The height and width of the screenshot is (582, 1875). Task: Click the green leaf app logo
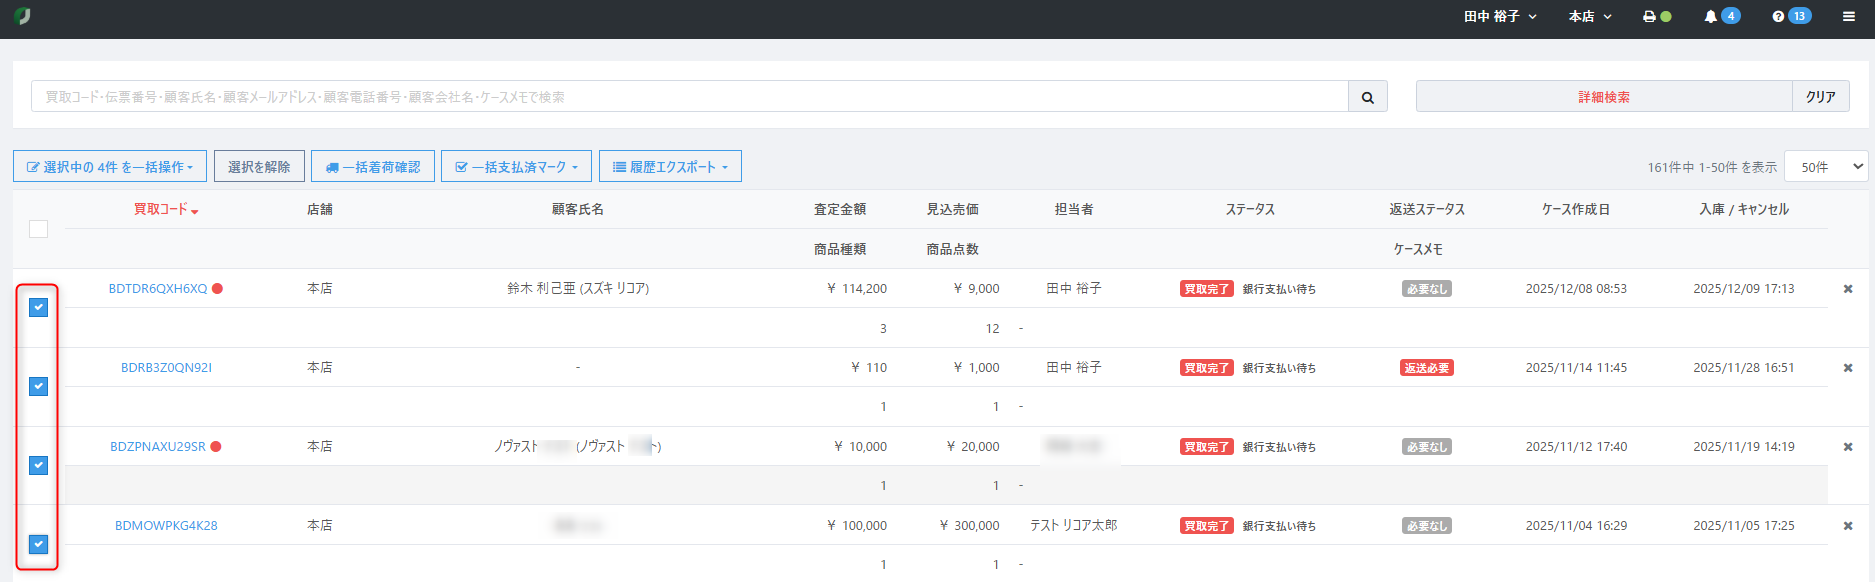[x=22, y=16]
